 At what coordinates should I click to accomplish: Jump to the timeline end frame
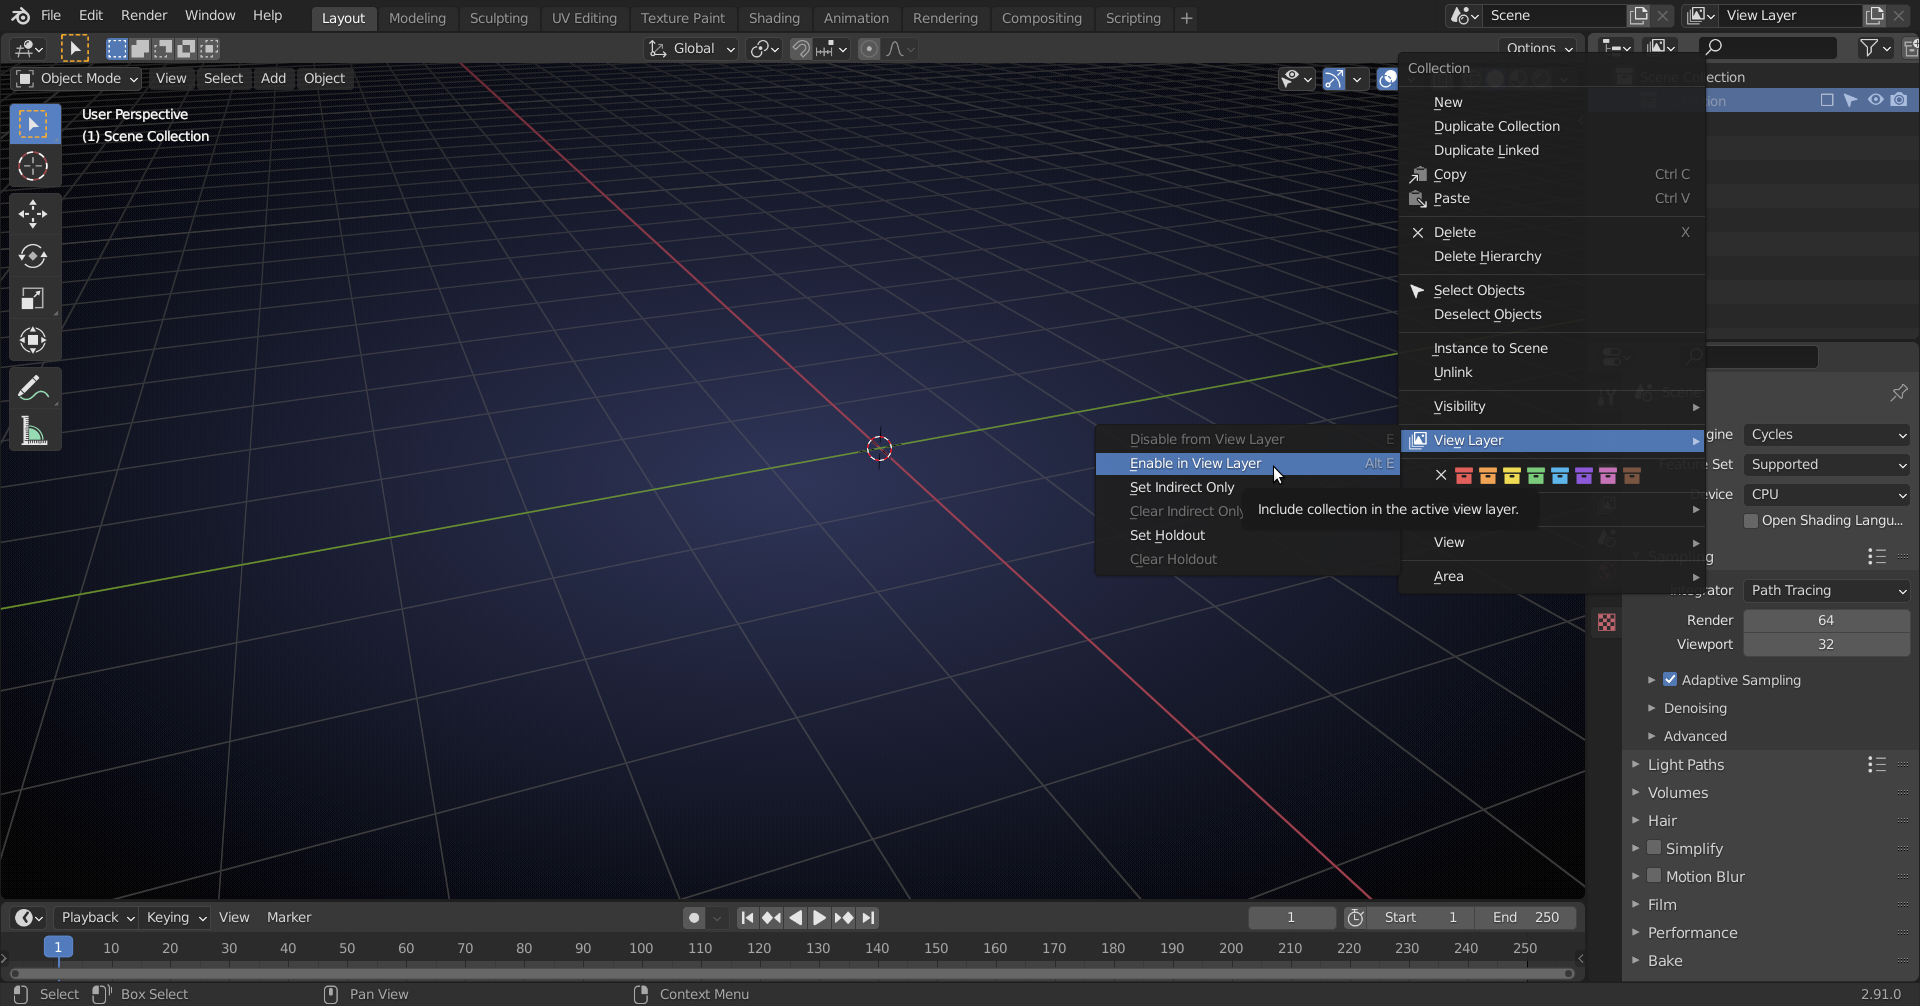point(868,918)
